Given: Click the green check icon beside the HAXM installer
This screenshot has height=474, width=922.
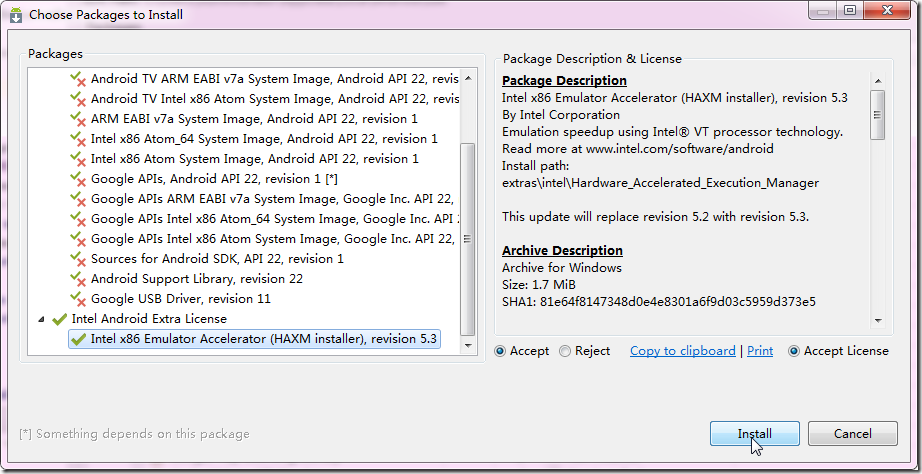Looking at the screenshot, I should pos(78,339).
